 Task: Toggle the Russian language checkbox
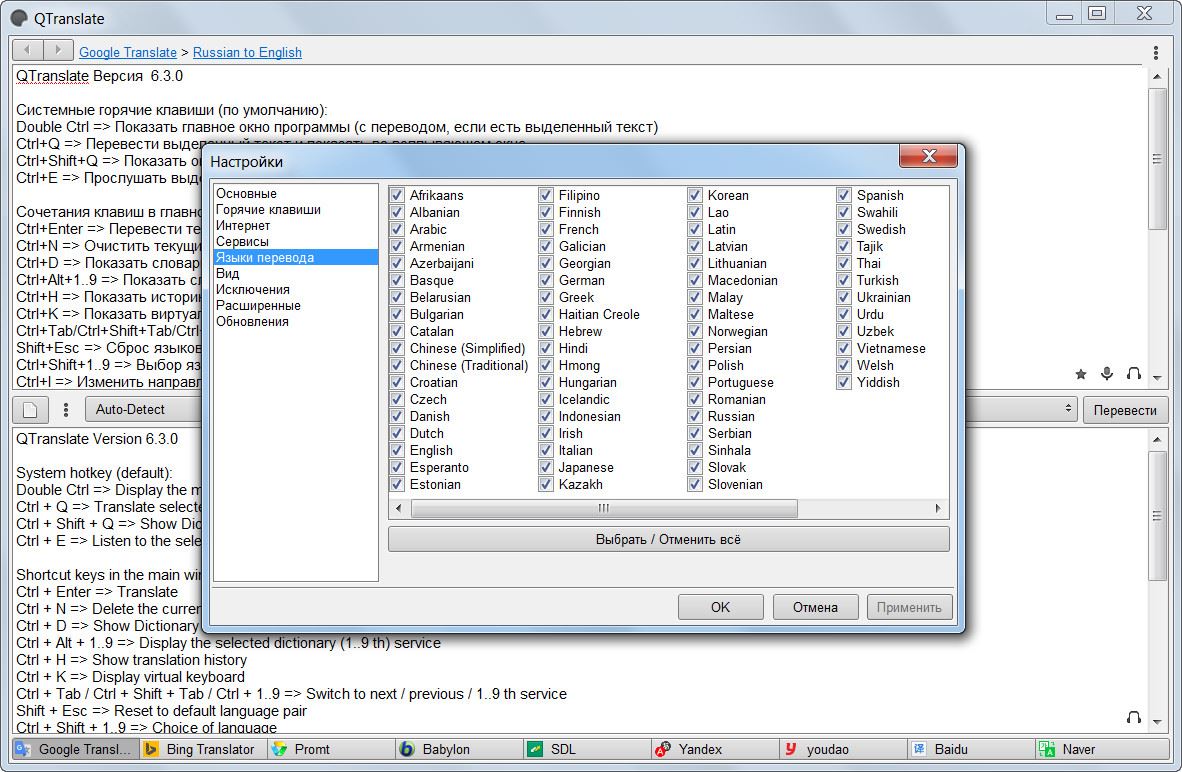point(695,416)
